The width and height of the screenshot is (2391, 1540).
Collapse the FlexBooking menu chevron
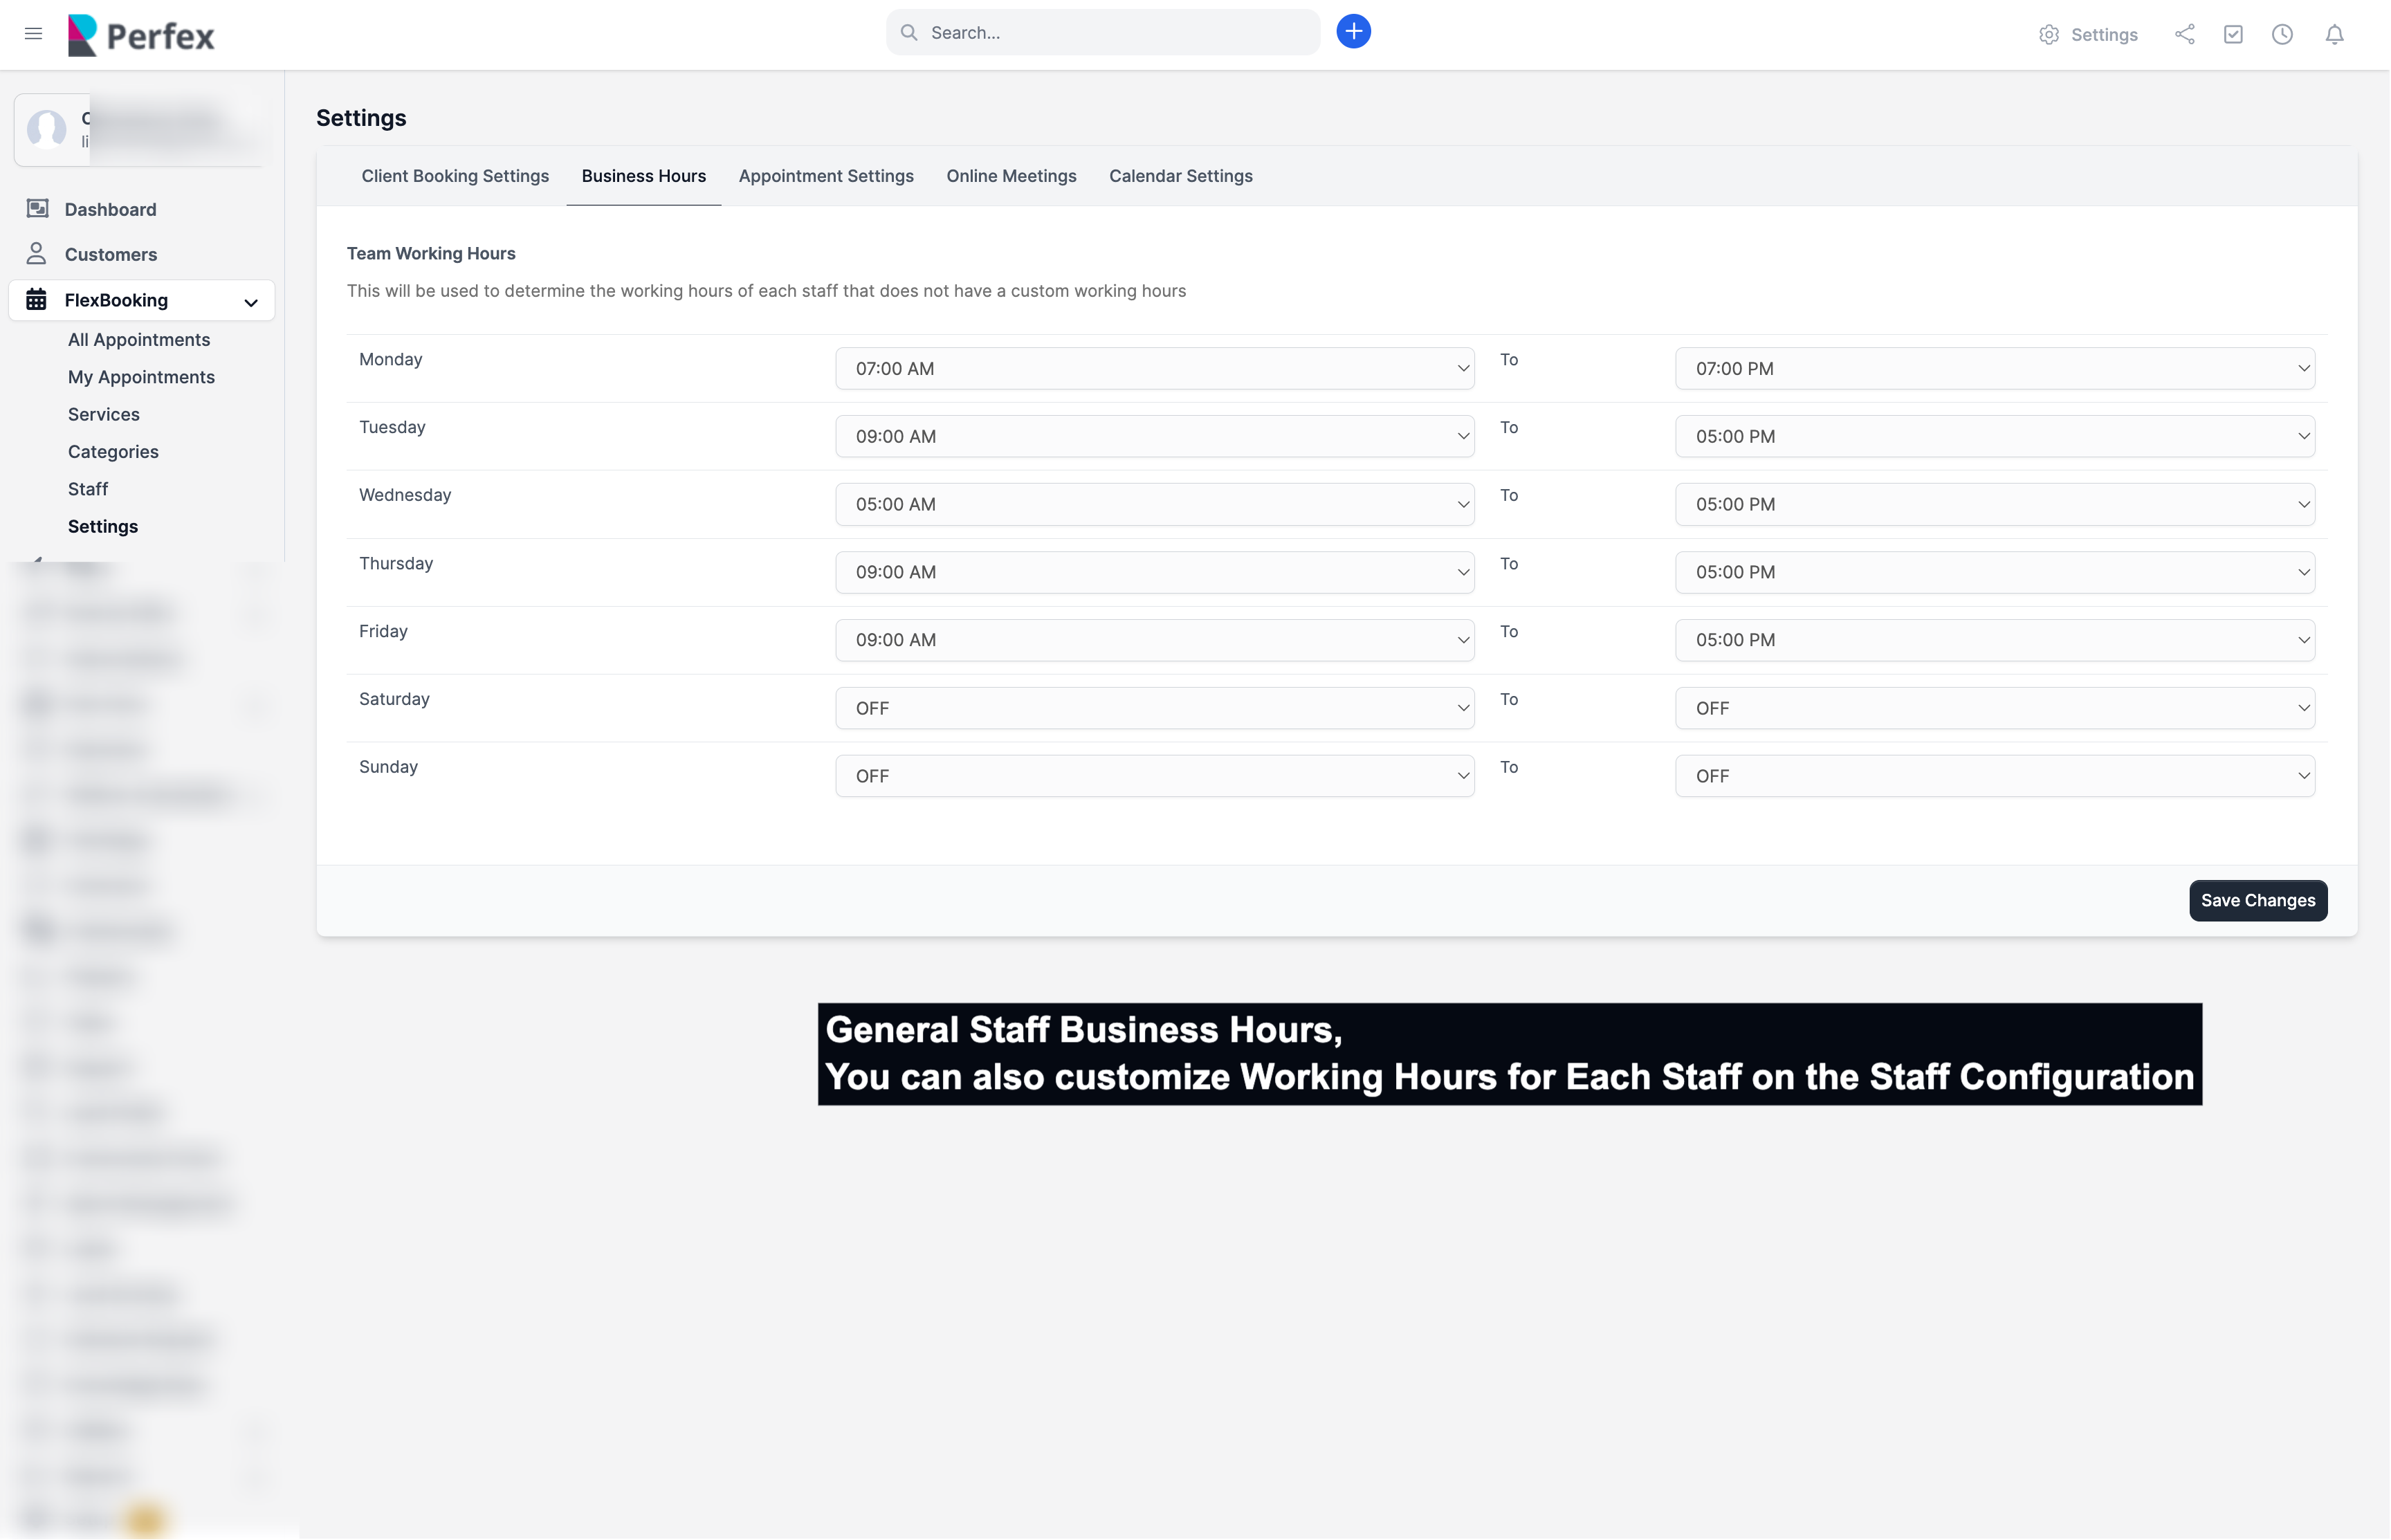pyautogui.click(x=251, y=302)
